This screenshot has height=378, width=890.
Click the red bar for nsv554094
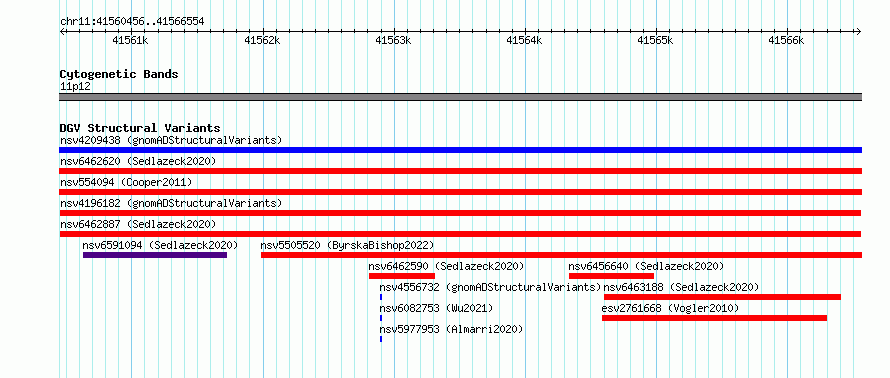click(x=460, y=192)
